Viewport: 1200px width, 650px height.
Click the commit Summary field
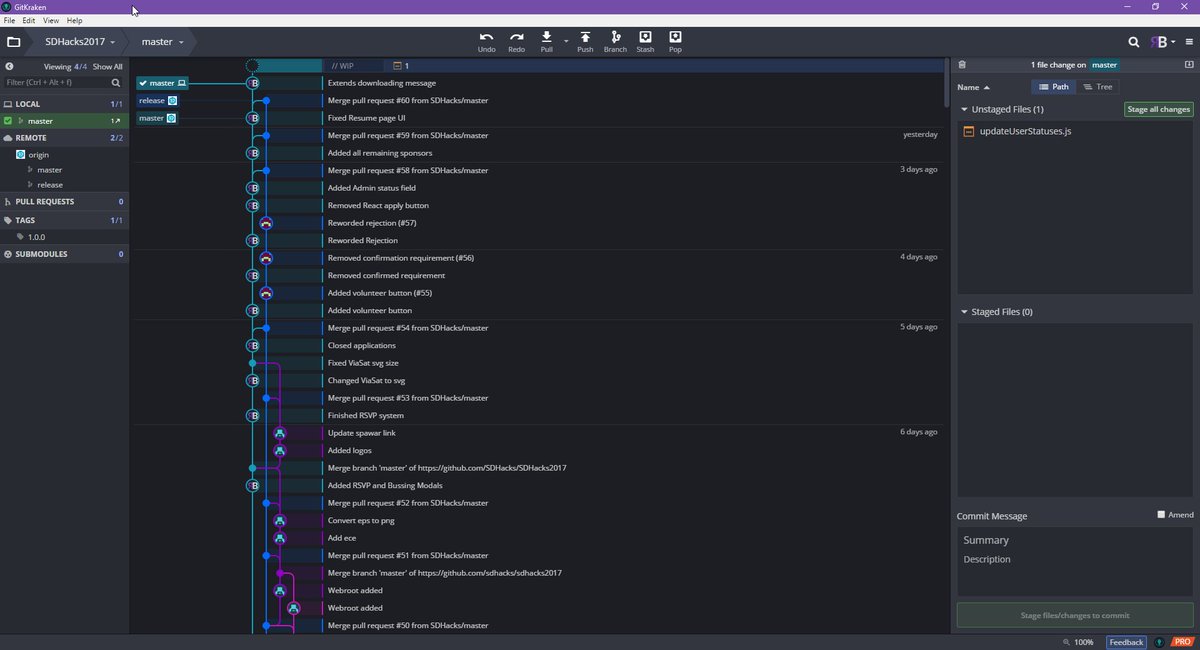1075,540
